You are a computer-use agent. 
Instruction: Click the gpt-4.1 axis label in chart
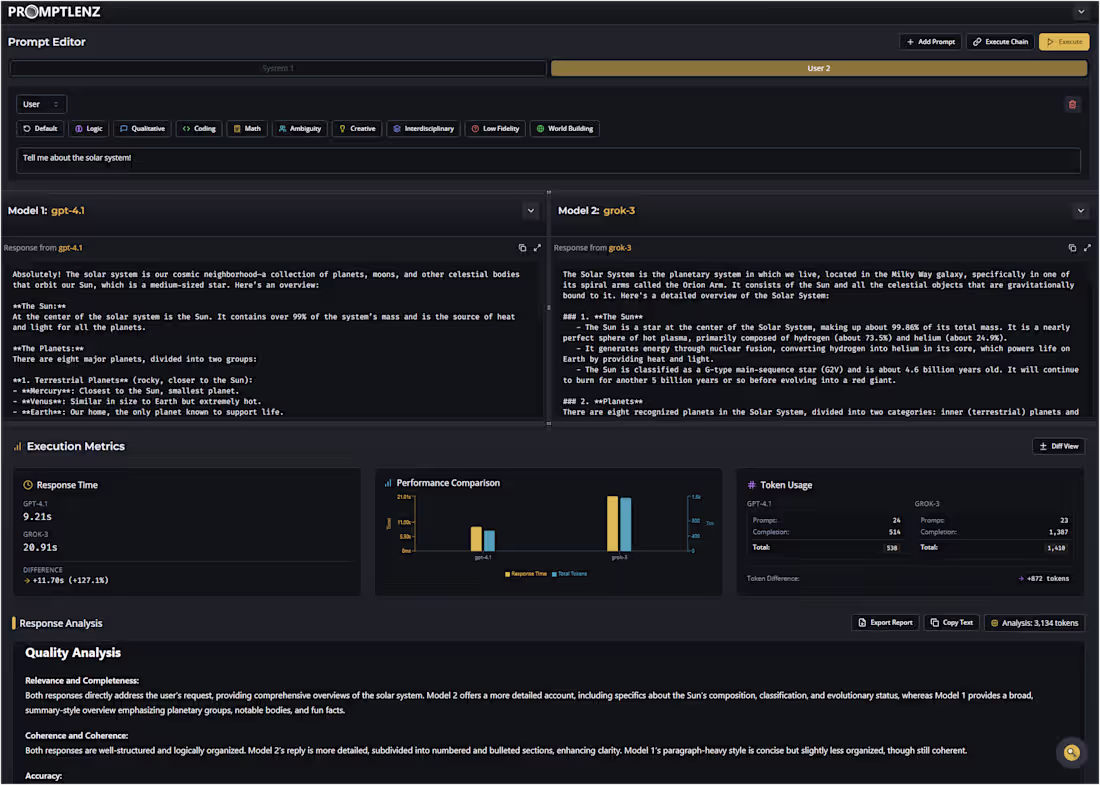pos(483,558)
